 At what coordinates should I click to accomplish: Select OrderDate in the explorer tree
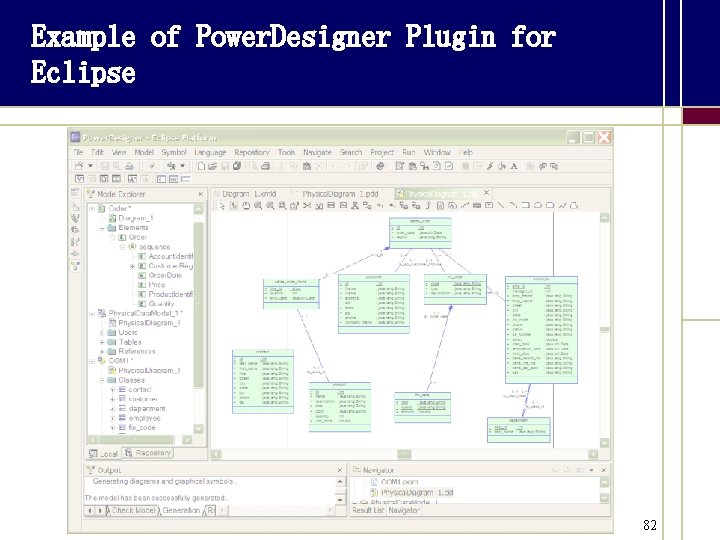165,275
